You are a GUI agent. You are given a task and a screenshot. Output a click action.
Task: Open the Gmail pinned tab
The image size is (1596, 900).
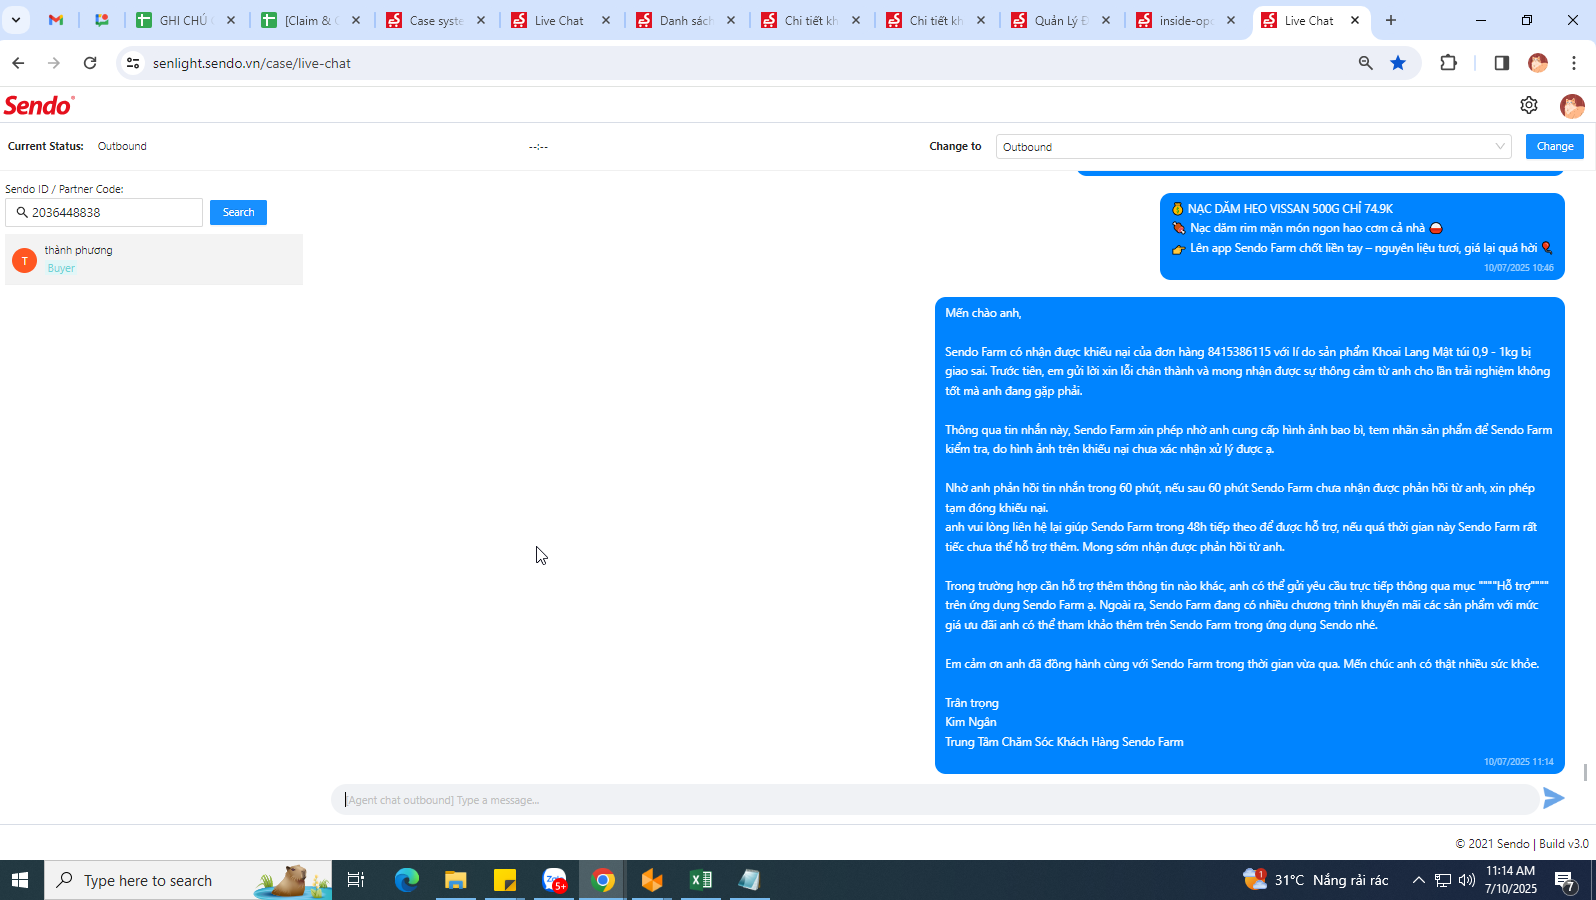tap(56, 20)
